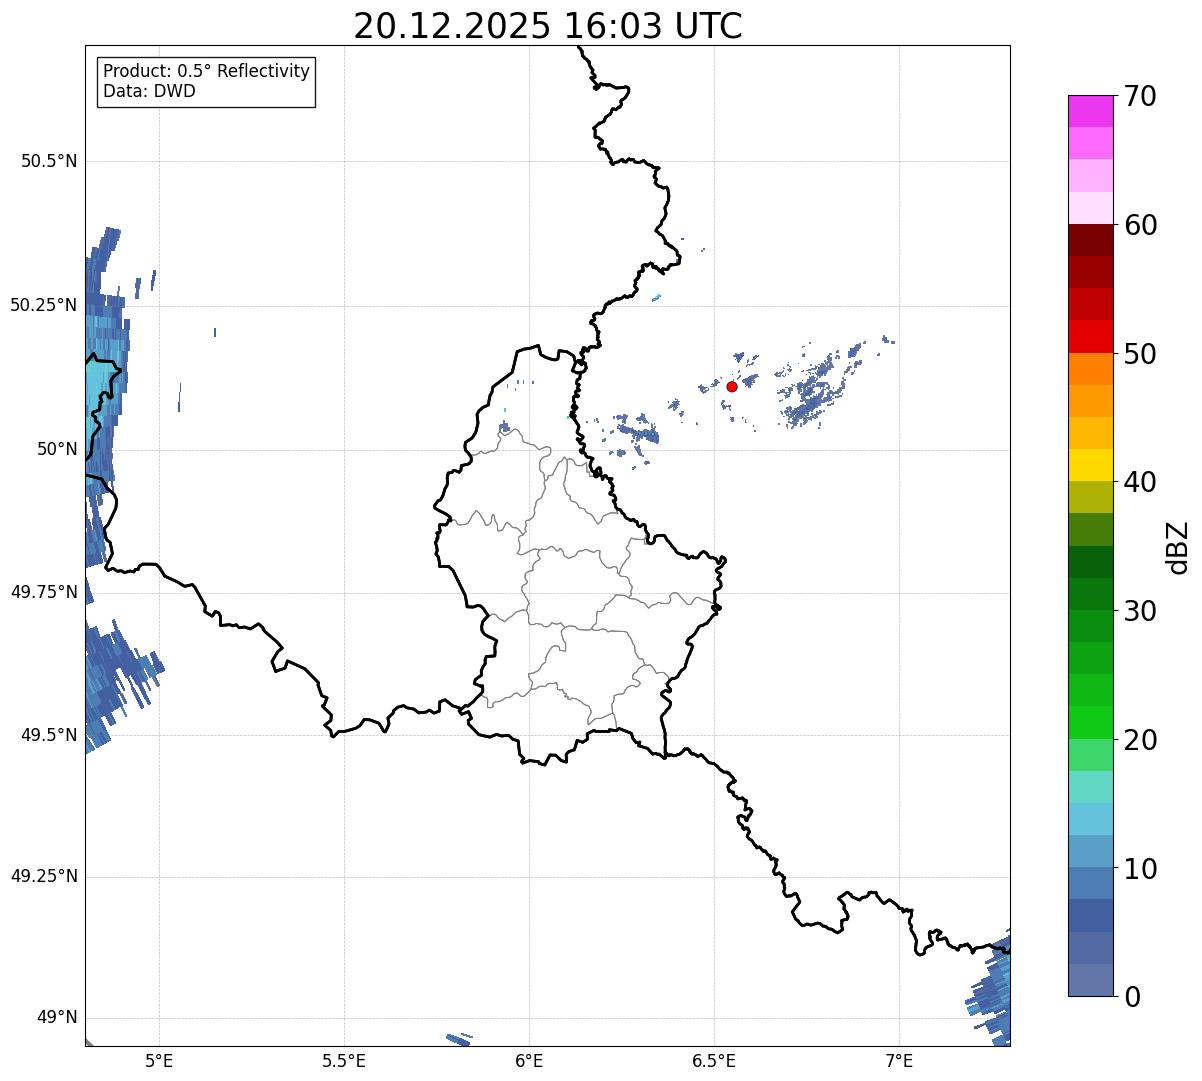The width and height of the screenshot is (1202, 1081).
Task: Click the colorbar tick label 50
Action: [x=1140, y=354]
